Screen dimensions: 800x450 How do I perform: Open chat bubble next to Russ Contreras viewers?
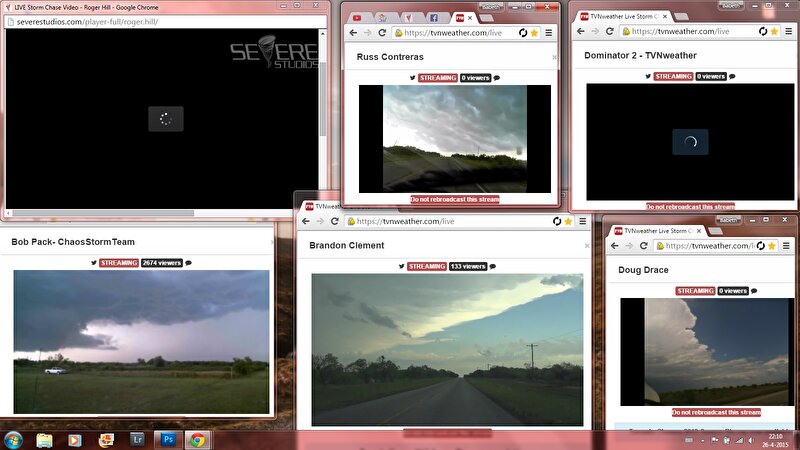click(496, 78)
